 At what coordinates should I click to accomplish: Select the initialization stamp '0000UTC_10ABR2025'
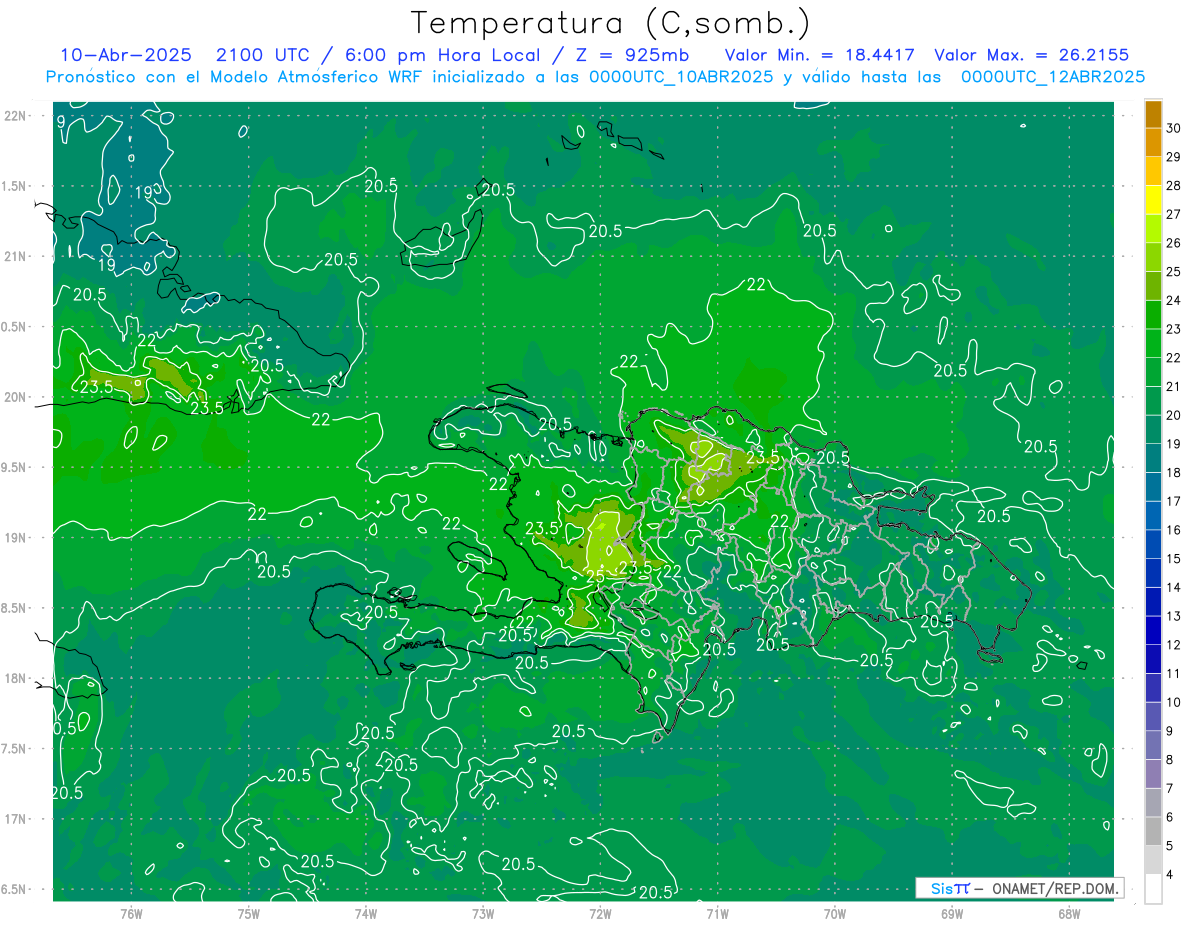[680, 76]
